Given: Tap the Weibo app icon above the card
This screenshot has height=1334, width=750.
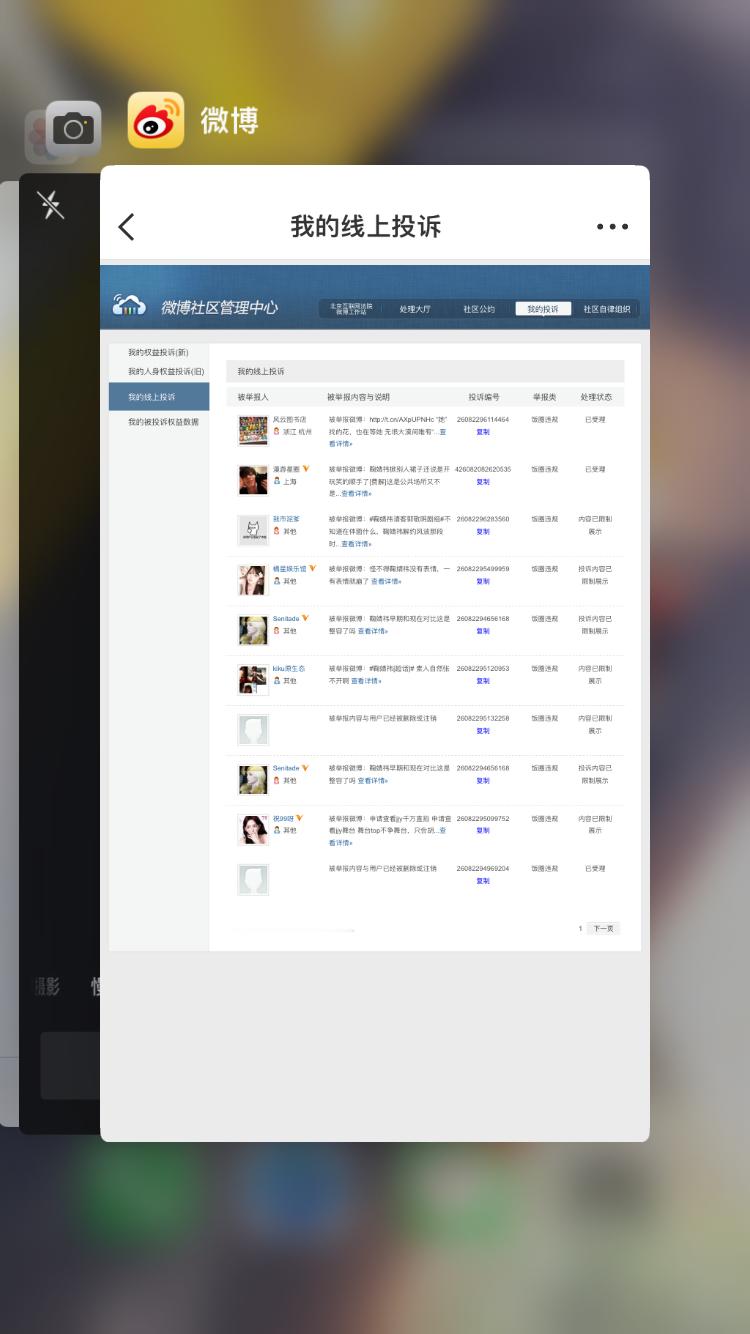Looking at the screenshot, I should pyautogui.click(x=156, y=120).
